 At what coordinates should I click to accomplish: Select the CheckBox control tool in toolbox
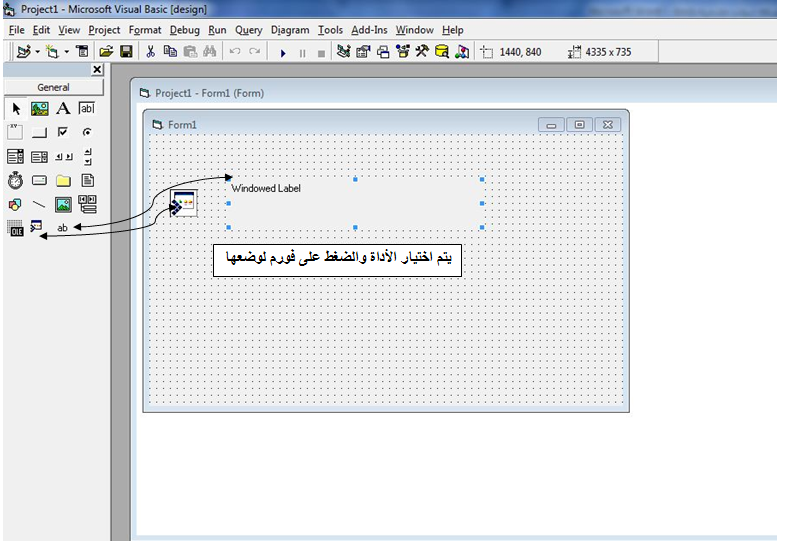(x=63, y=132)
